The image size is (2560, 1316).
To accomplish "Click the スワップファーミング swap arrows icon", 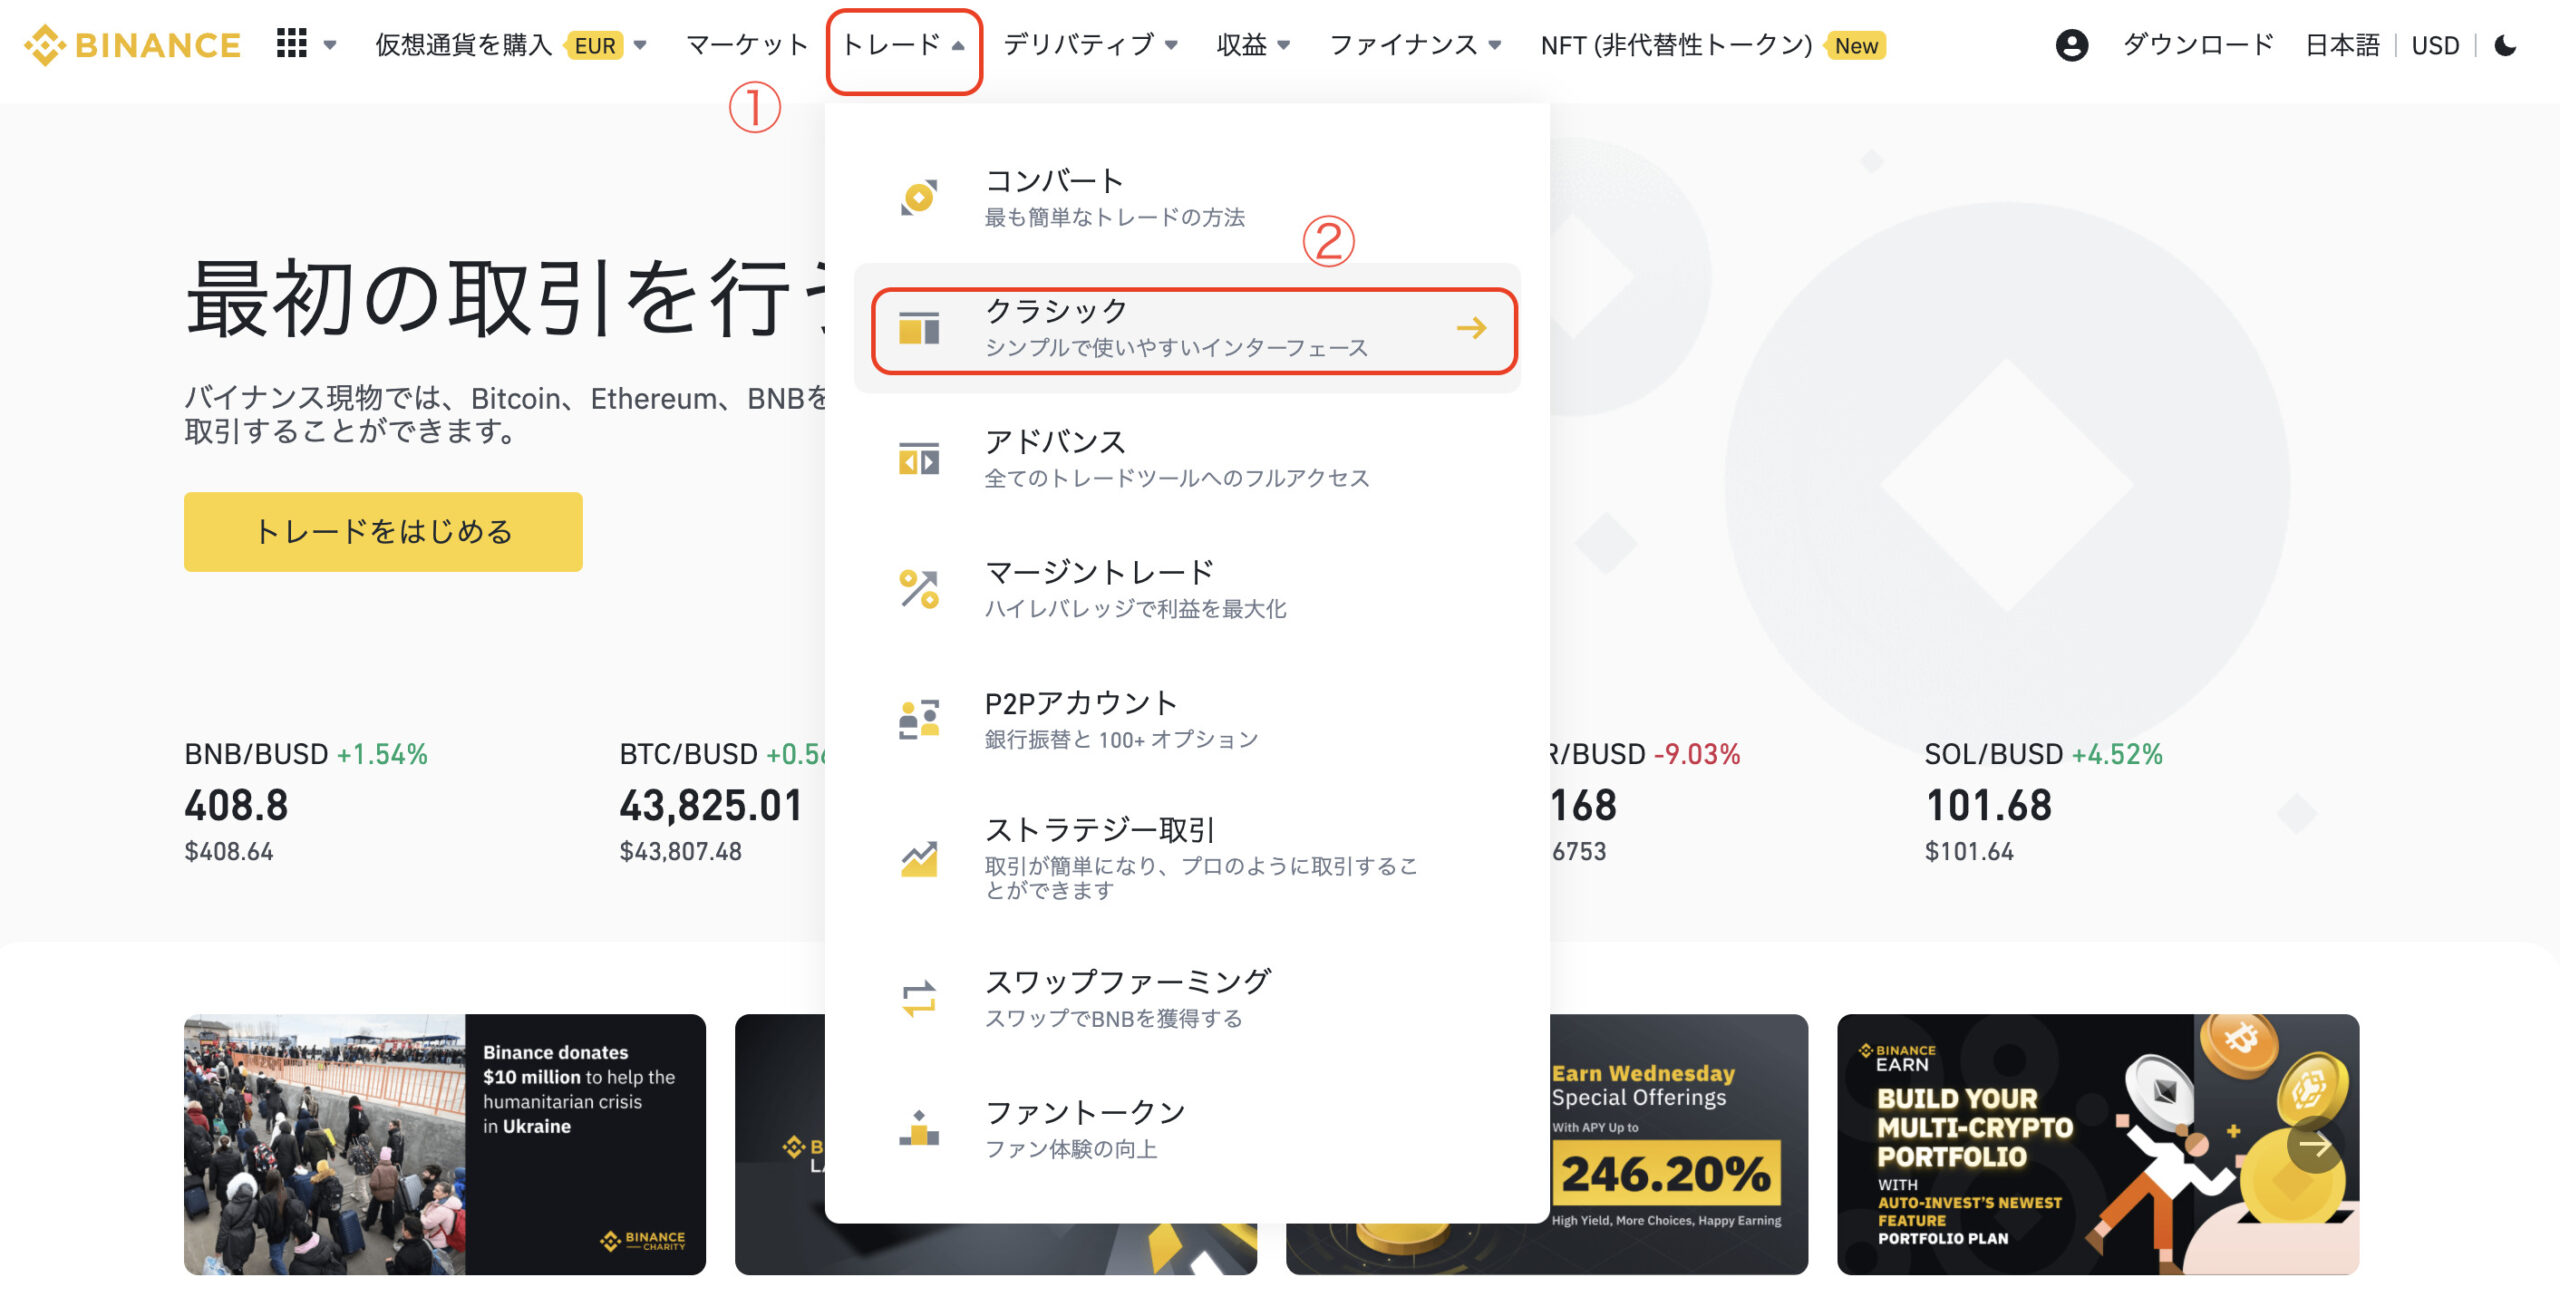I will tap(919, 998).
